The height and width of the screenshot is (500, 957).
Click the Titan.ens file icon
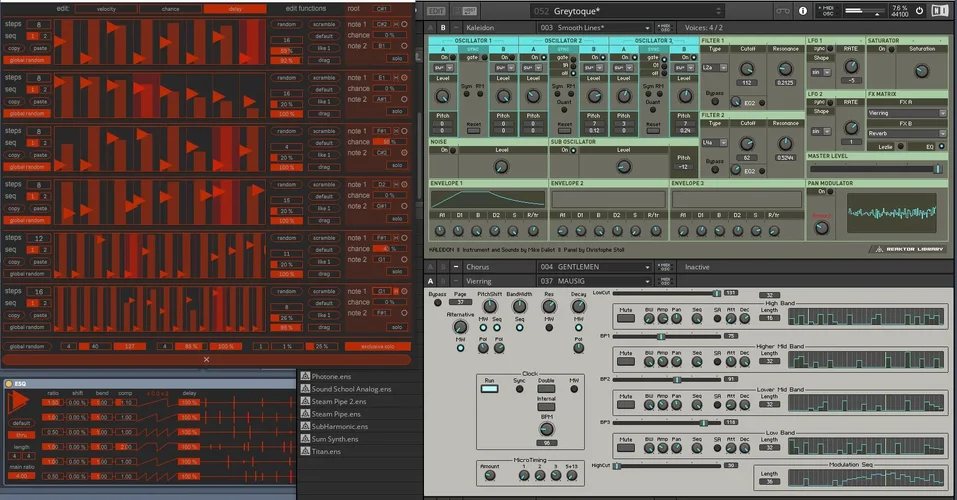click(x=305, y=451)
